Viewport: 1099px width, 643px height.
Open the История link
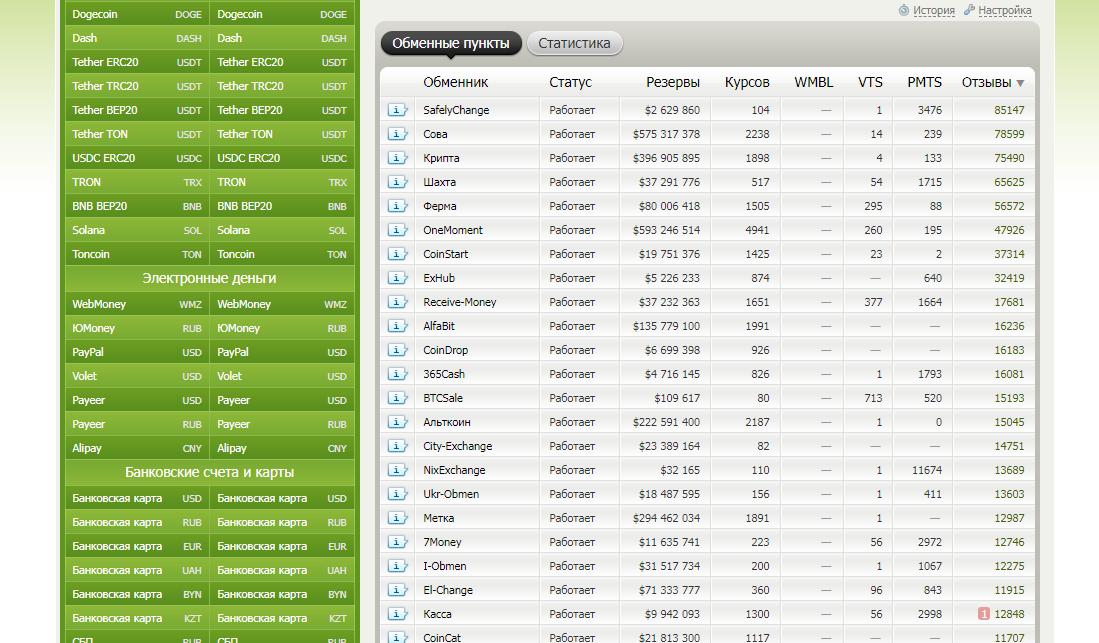pyautogui.click(x=934, y=11)
